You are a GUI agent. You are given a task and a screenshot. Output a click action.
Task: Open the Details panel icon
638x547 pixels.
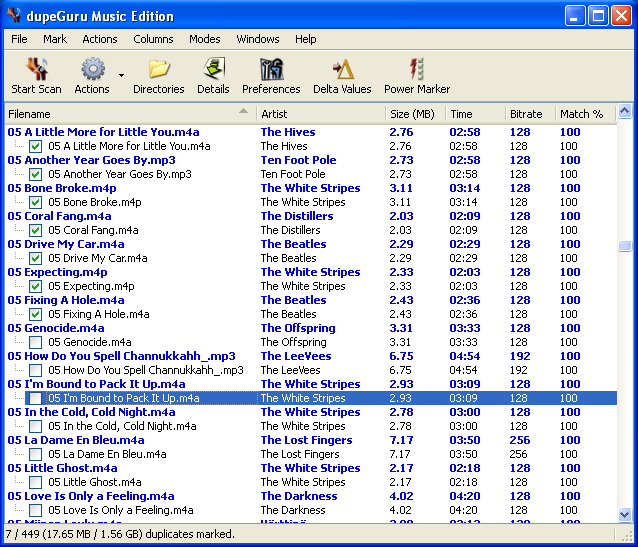213,69
